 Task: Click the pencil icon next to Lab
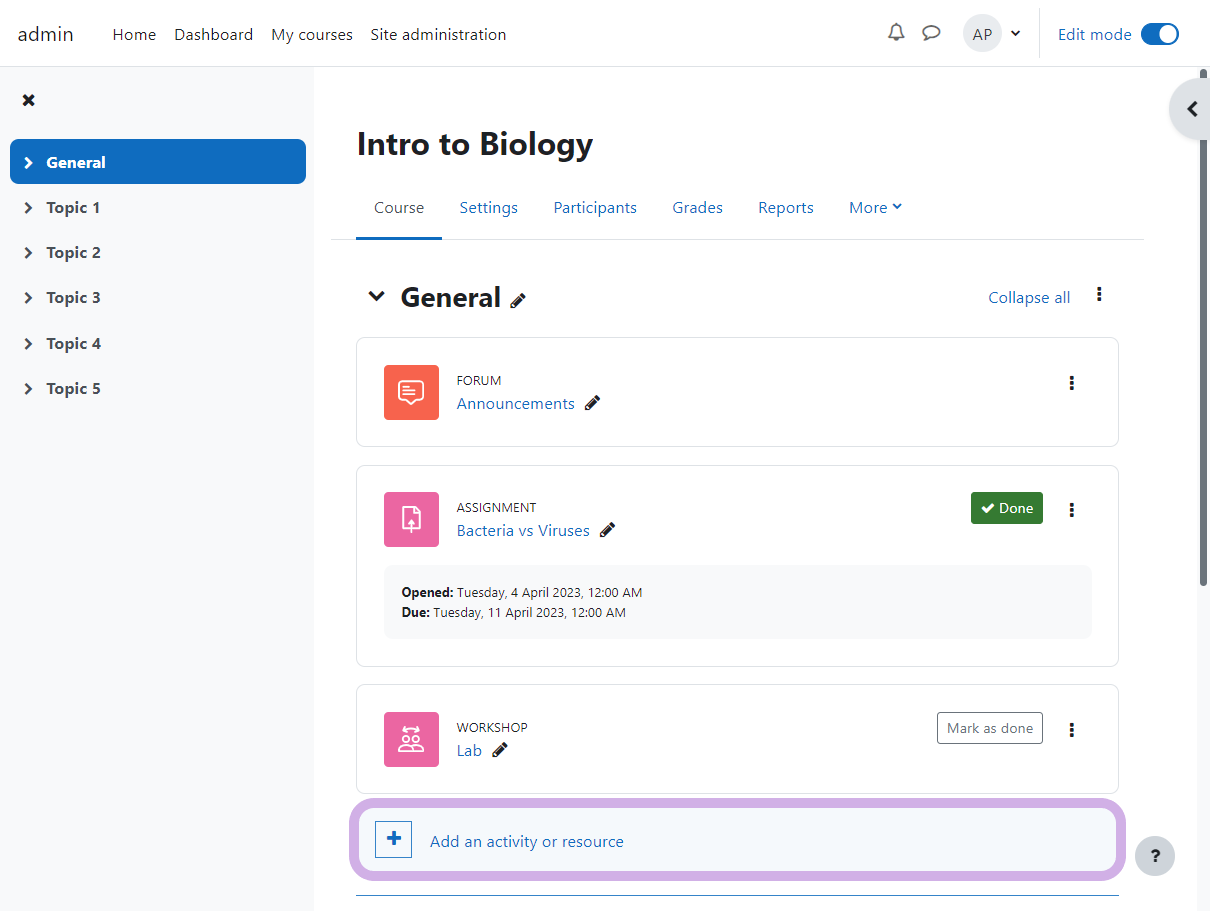pyautogui.click(x=500, y=750)
